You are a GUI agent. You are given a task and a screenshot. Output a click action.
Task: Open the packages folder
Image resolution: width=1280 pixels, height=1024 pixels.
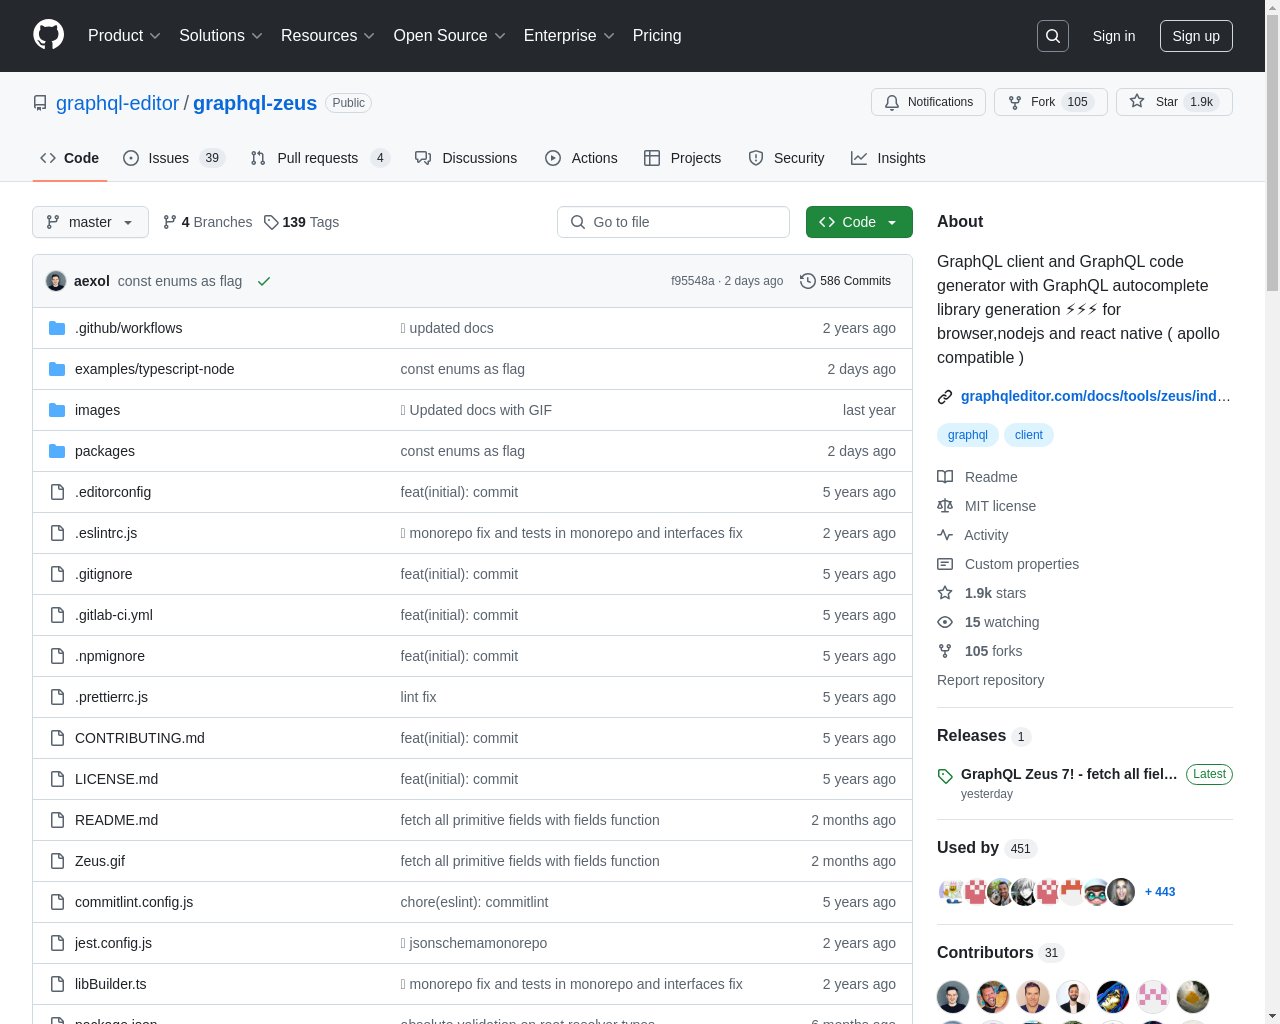105,451
